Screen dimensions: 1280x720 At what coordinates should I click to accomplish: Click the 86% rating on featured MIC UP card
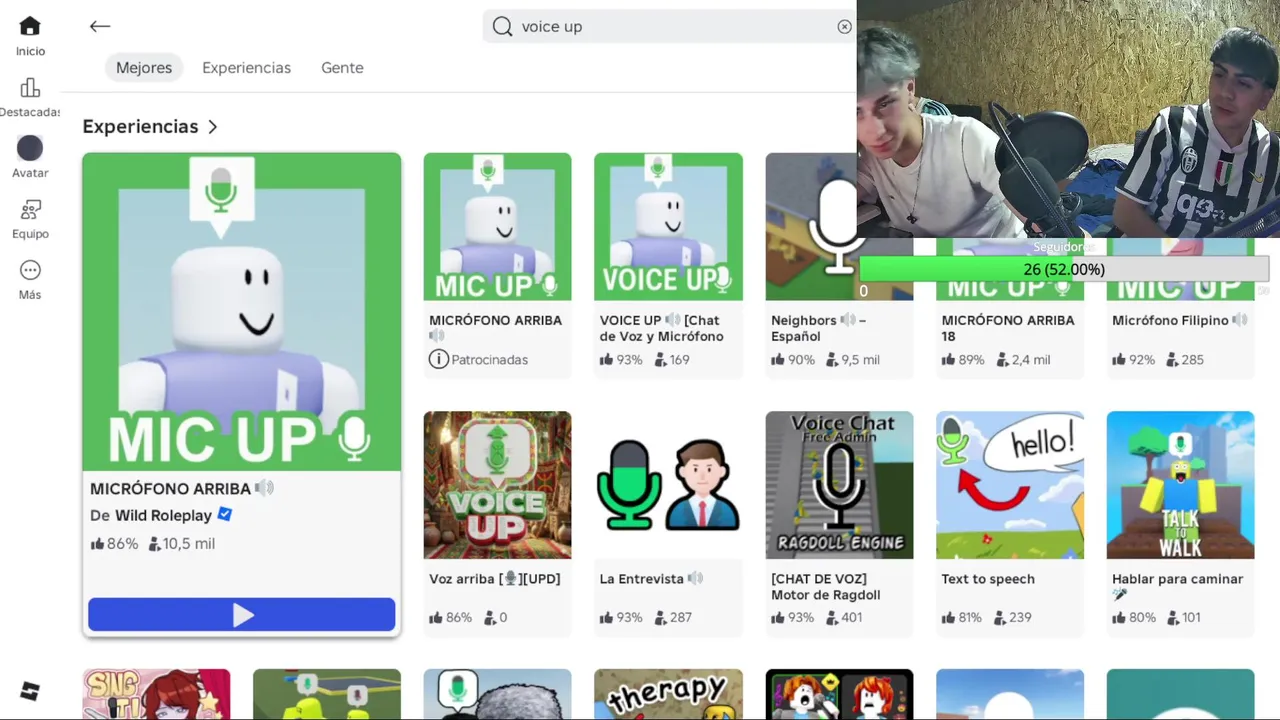click(x=114, y=544)
